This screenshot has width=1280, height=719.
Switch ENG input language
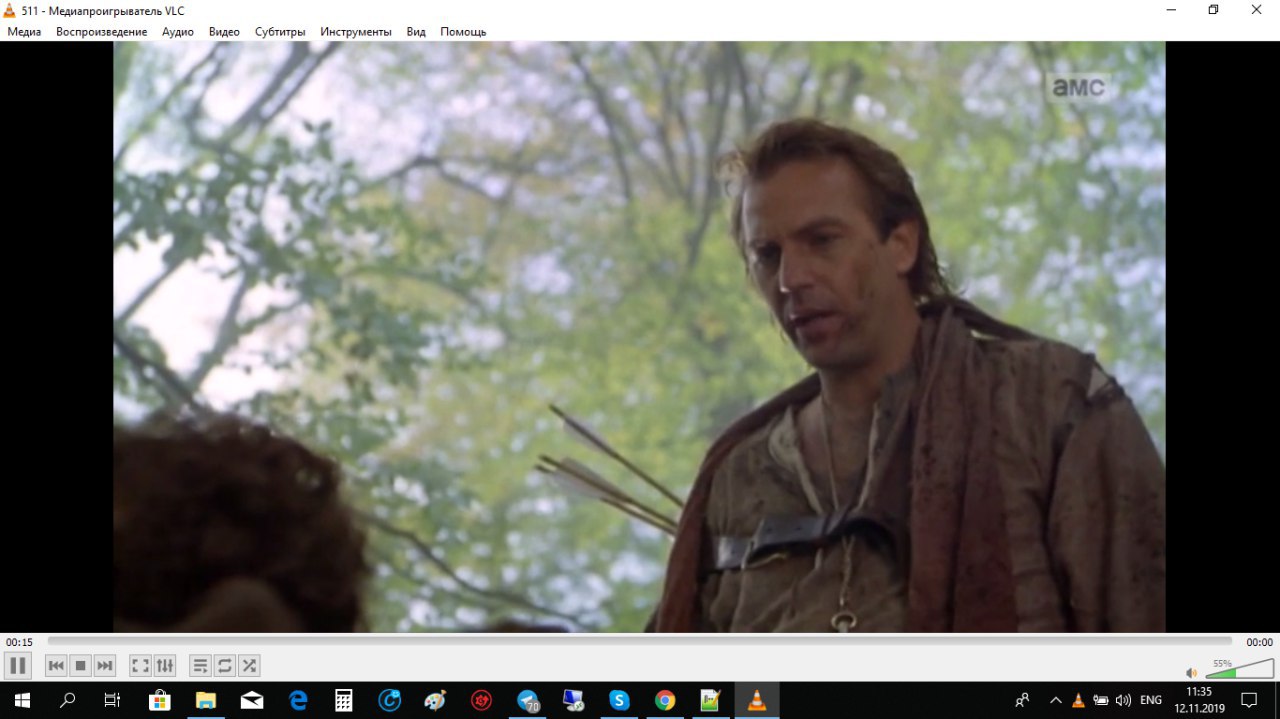click(1151, 700)
